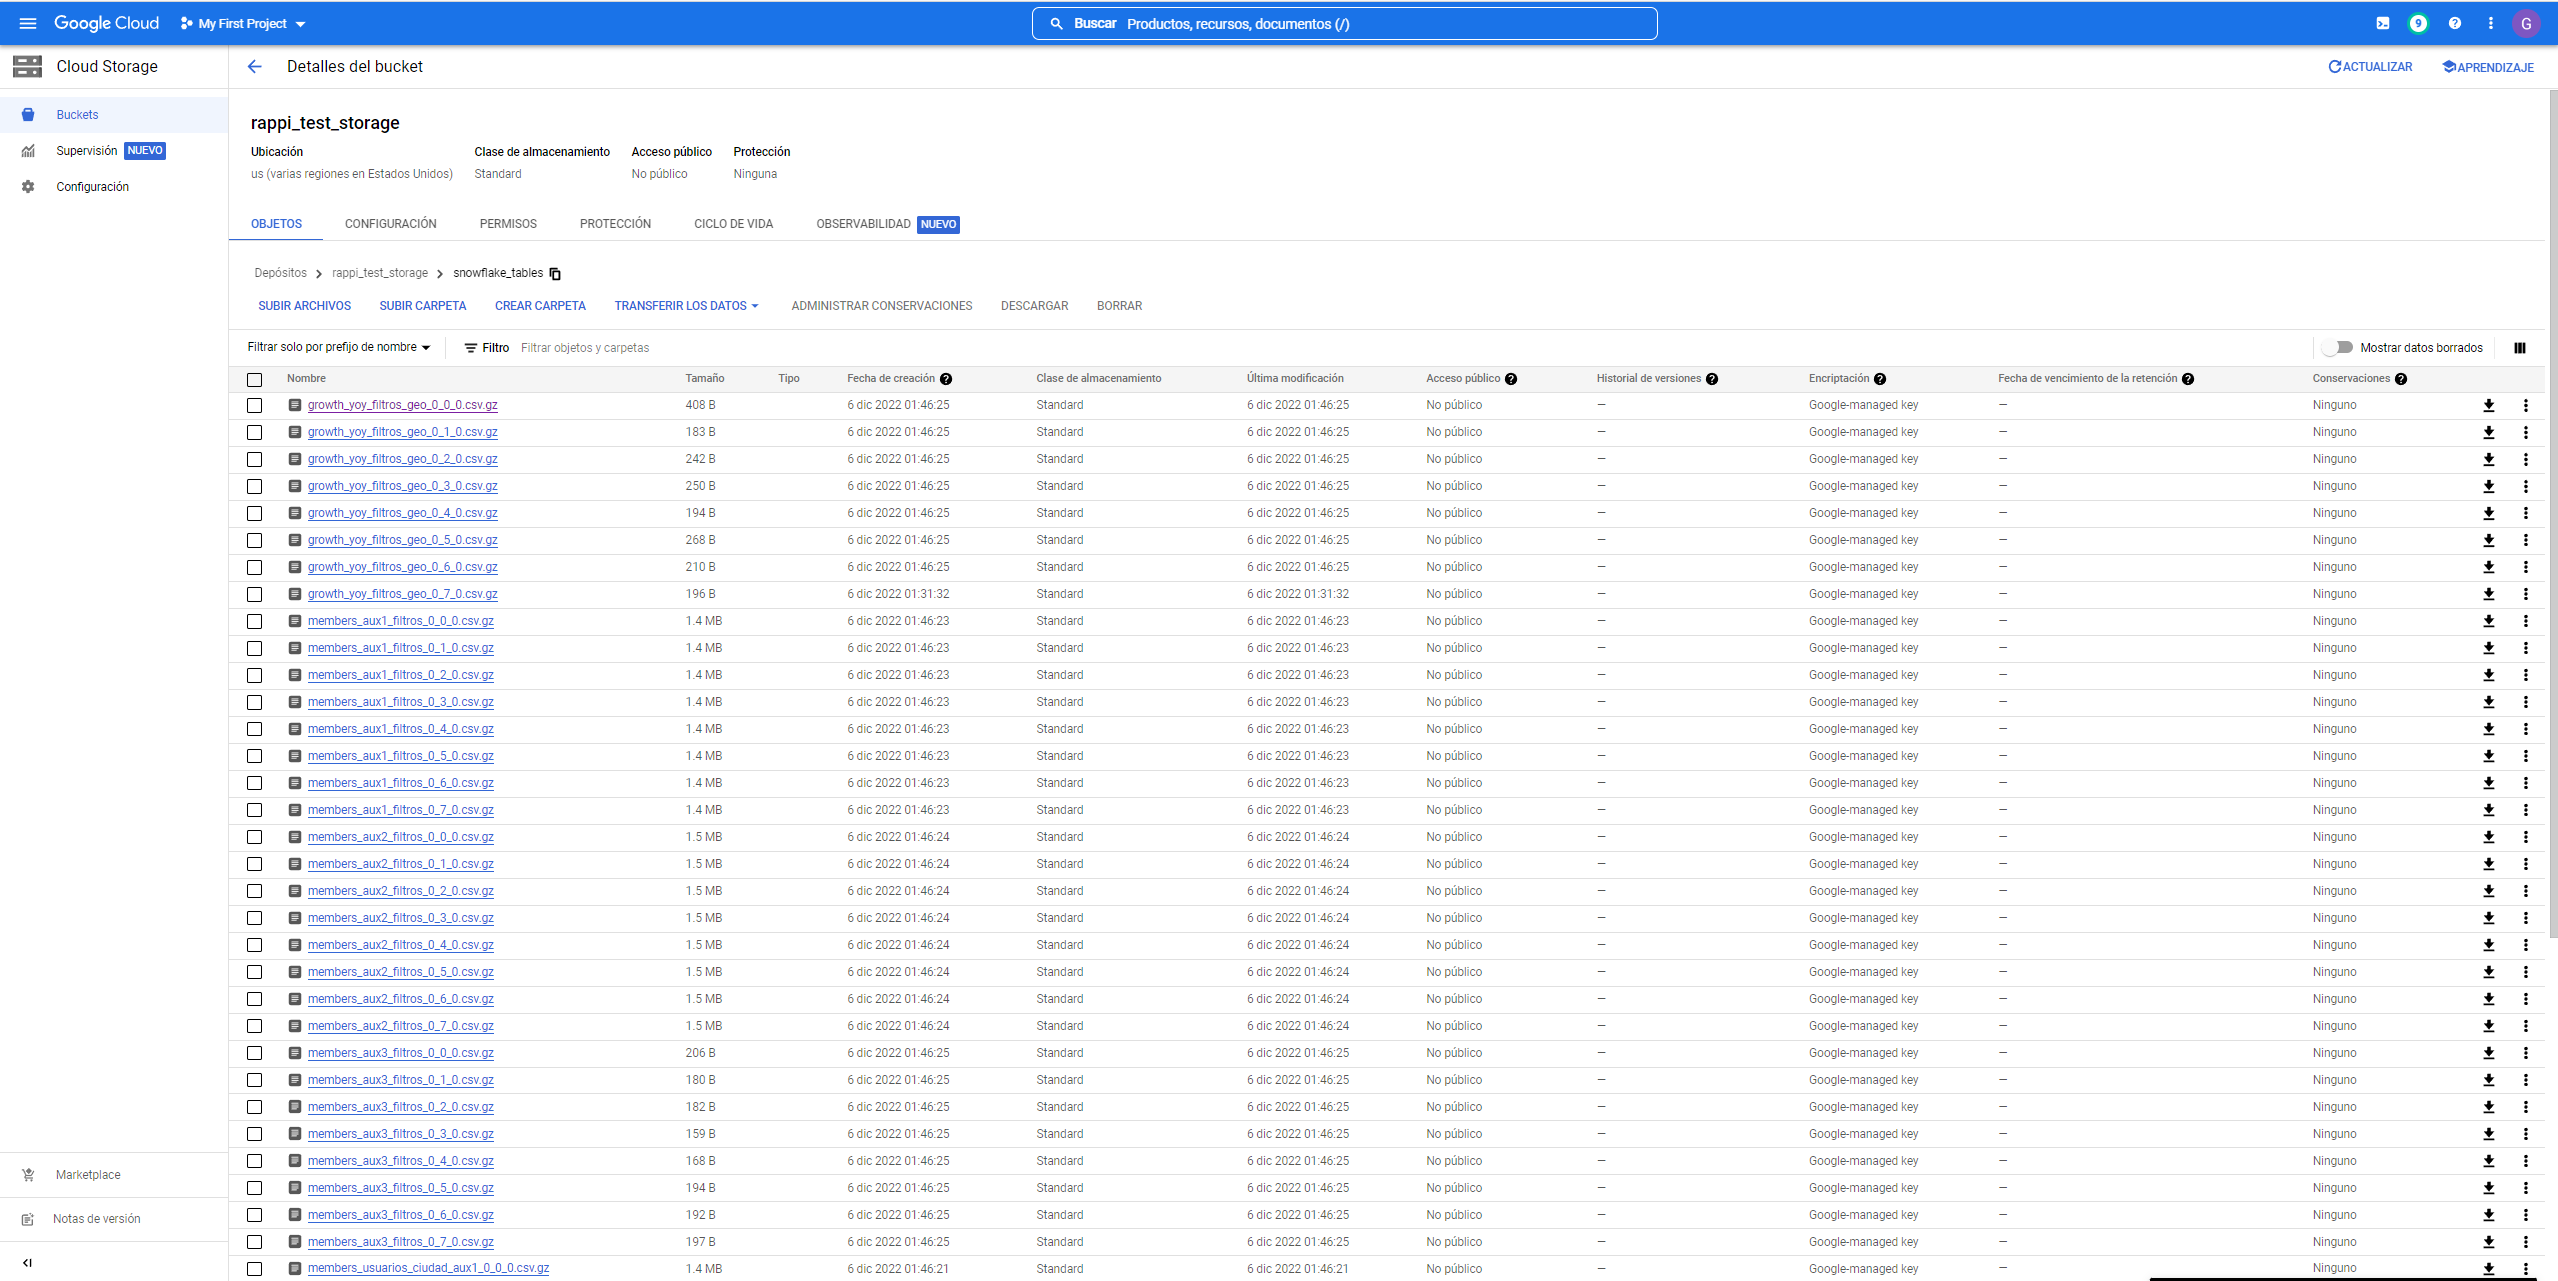This screenshot has width=2558, height=1281.
Task: Open Configuración in the left sidebar
Action: pyautogui.click(x=114, y=187)
